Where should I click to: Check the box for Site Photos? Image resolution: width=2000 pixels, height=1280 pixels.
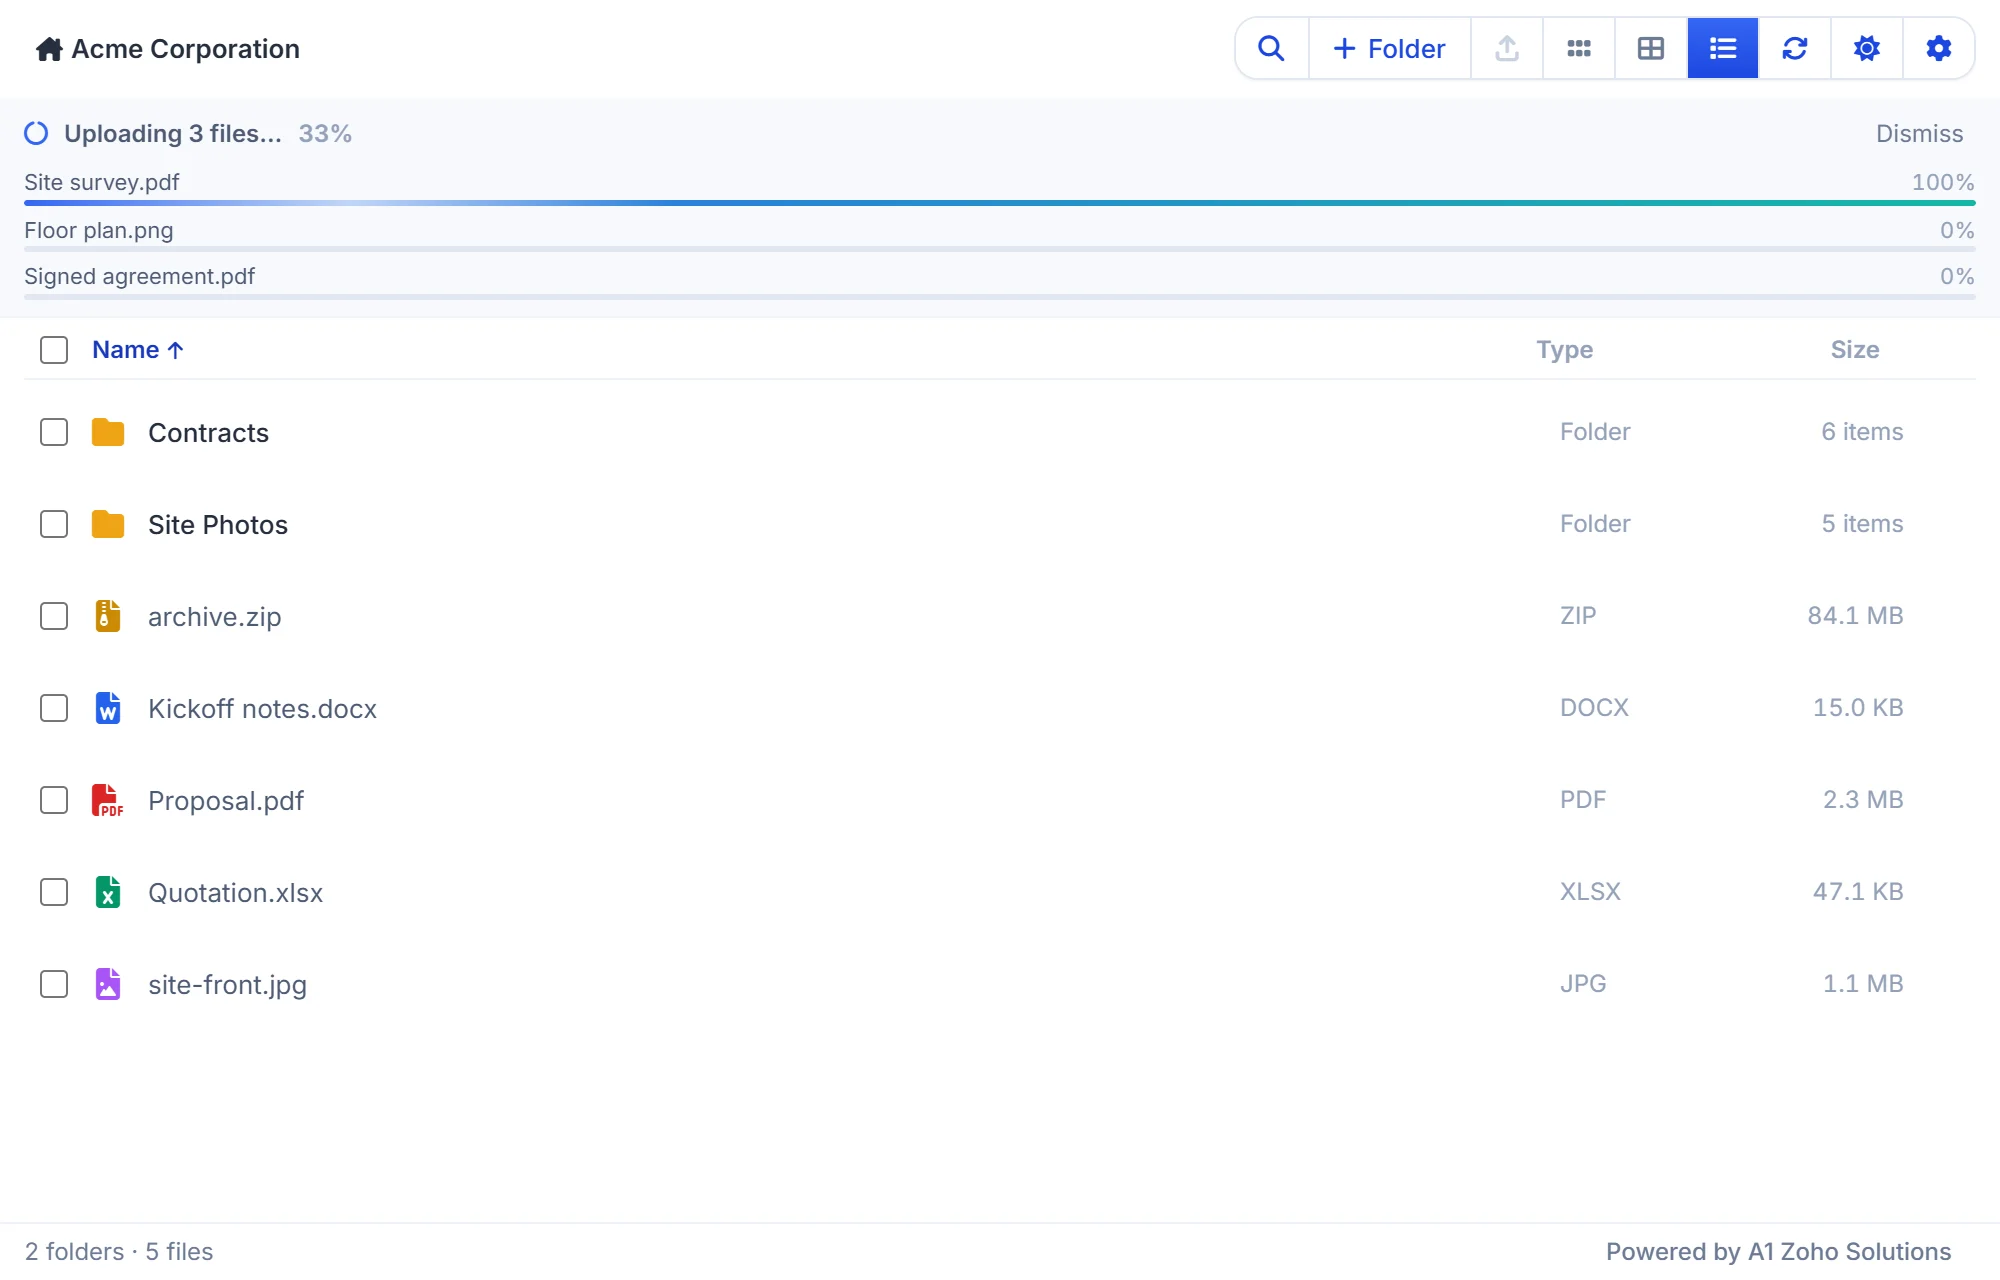54,524
